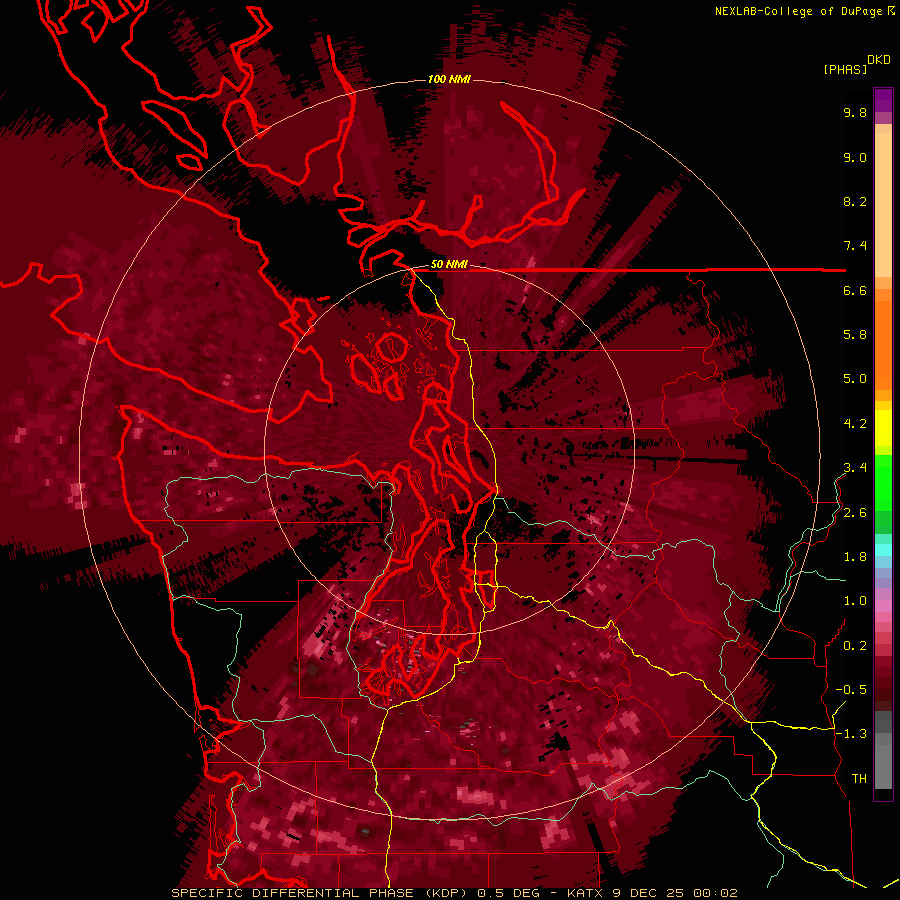Click the purple top of the color scale
Screen dimensions: 900x900
(x=883, y=100)
